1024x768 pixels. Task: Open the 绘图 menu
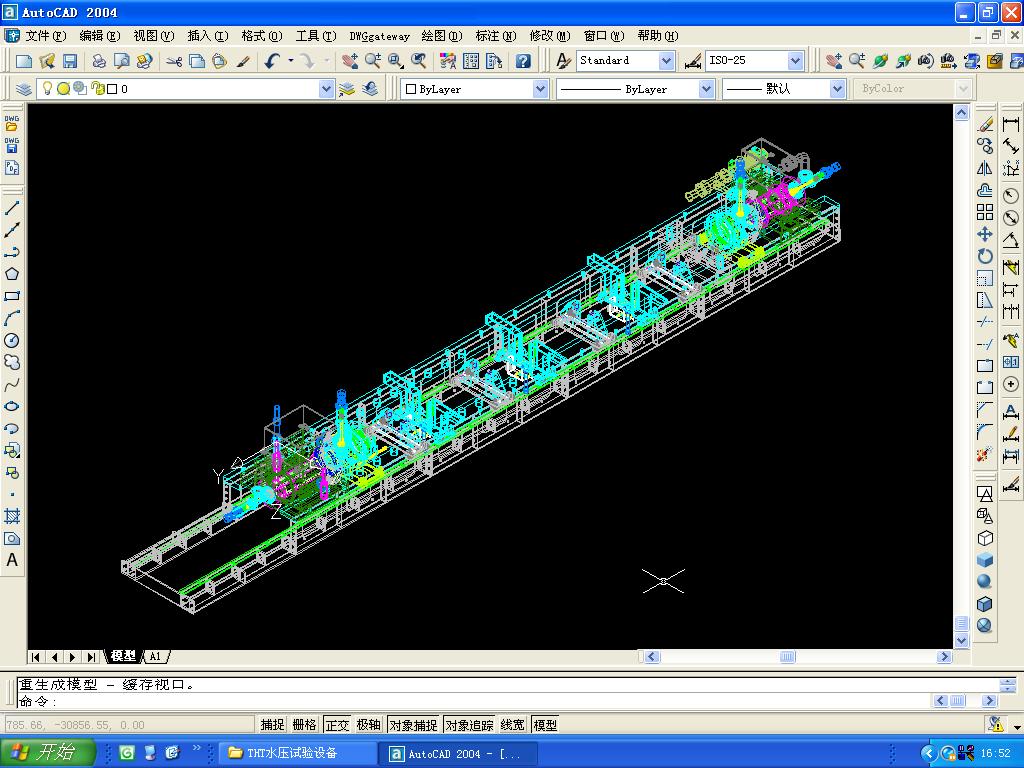(441, 36)
